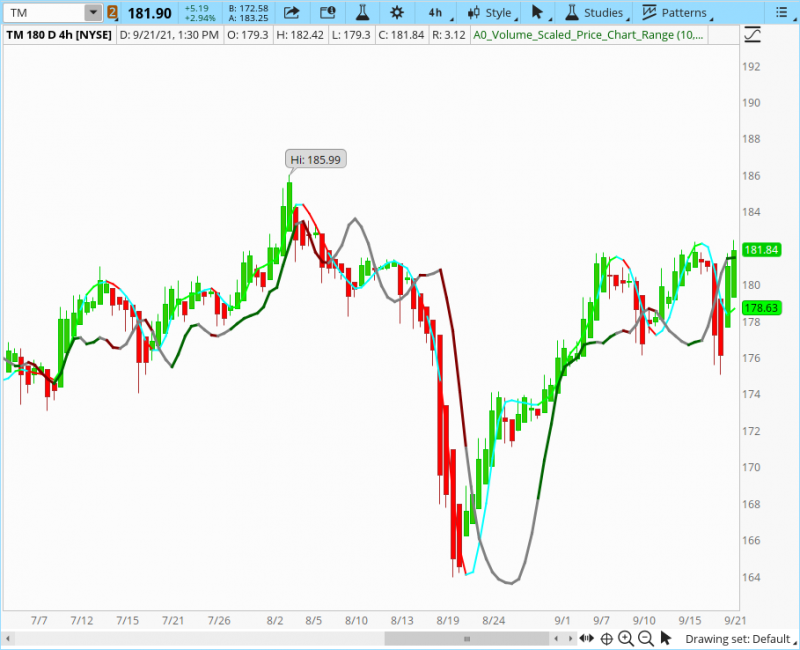Open the Drawing set Default dropdown
Image resolution: width=800 pixels, height=650 pixels.
pyautogui.click(x=738, y=638)
